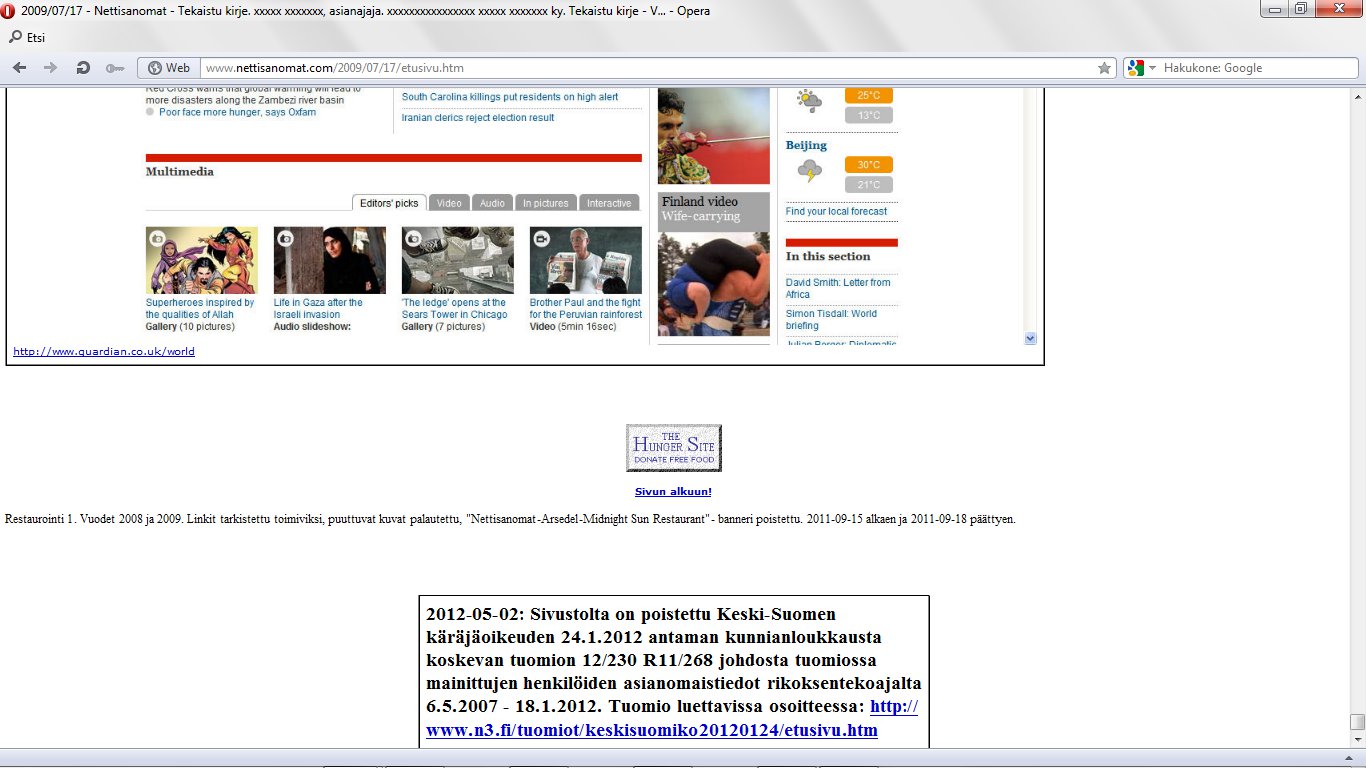Click the Forward navigation arrow
This screenshot has height=768, width=1366.
pos(49,68)
